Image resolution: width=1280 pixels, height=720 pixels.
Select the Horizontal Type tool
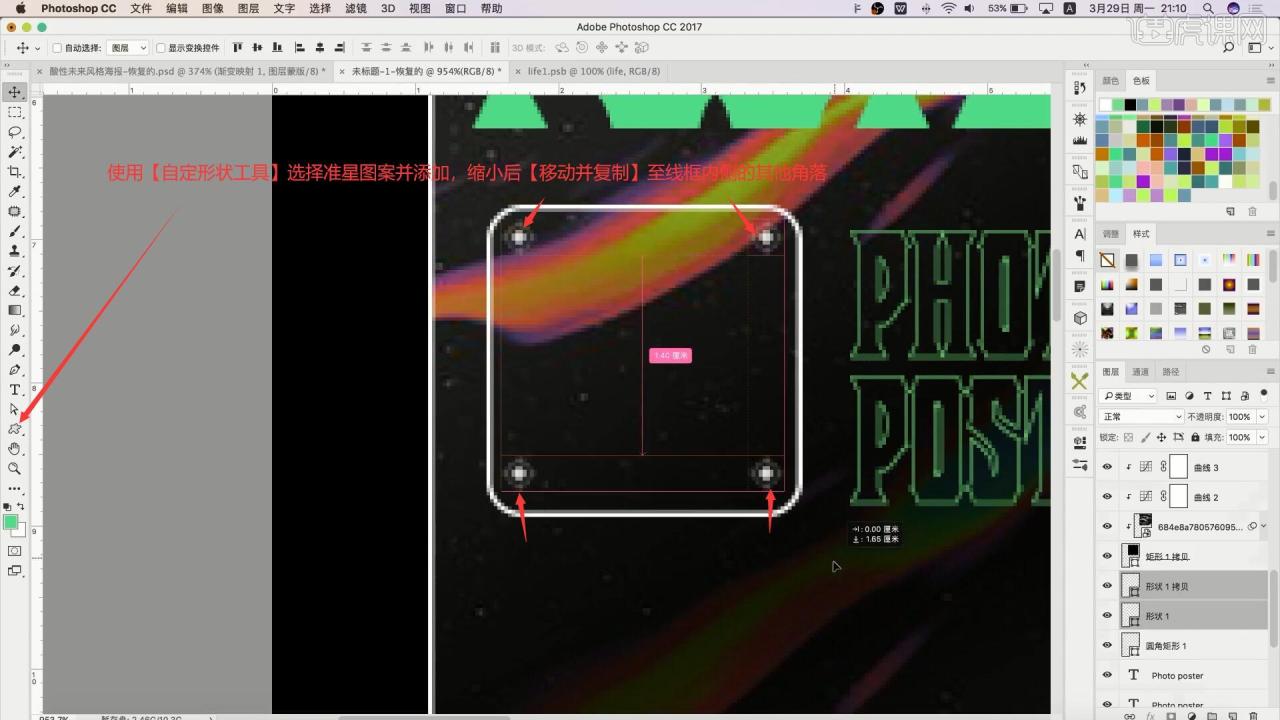tap(15, 389)
